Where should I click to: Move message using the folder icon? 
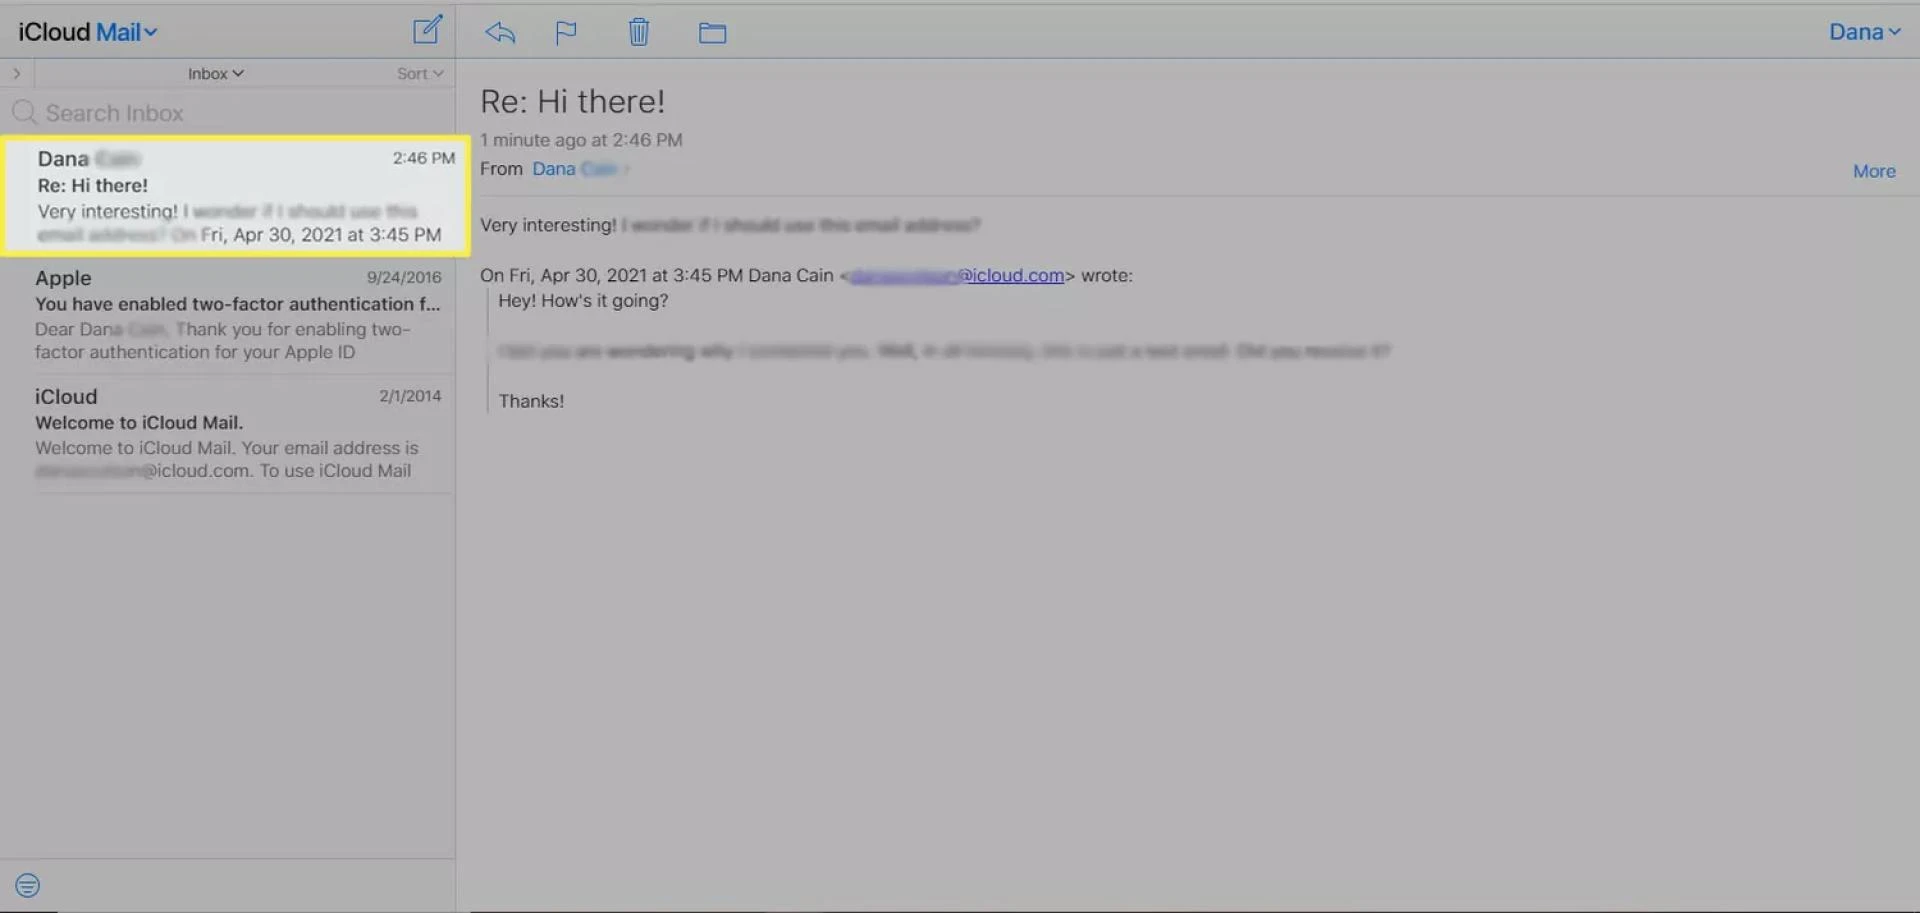coord(712,32)
